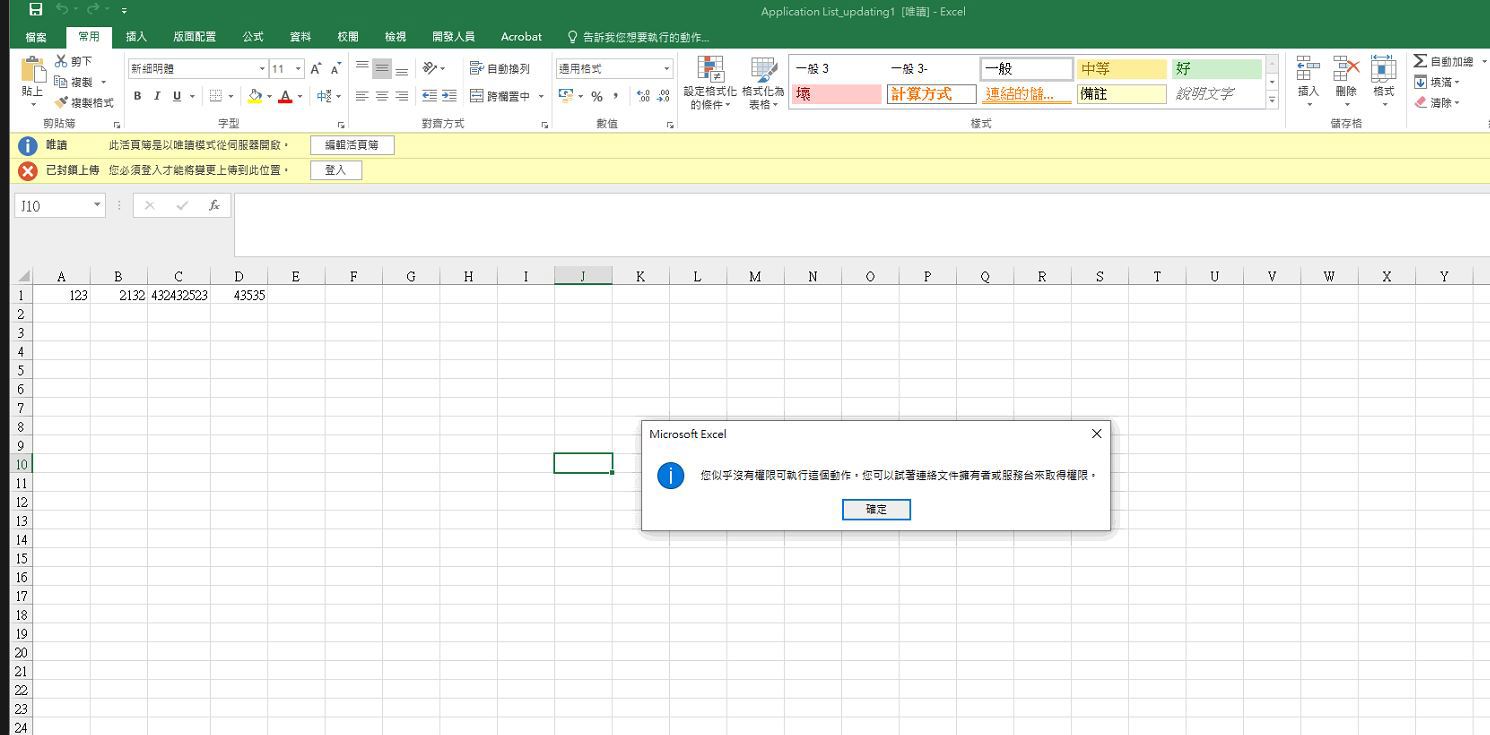Apply the Good (好) cell style
Image resolution: width=1490 pixels, height=735 pixels.
click(x=1217, y=69)
